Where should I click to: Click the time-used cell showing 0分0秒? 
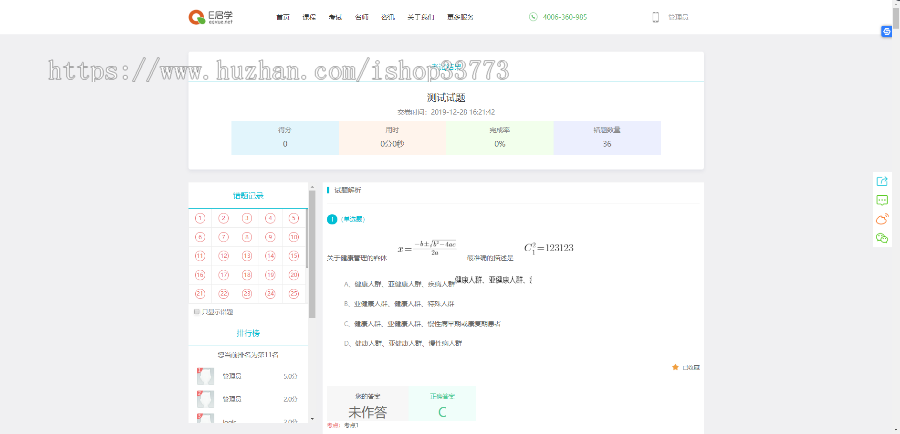point(392,138)
